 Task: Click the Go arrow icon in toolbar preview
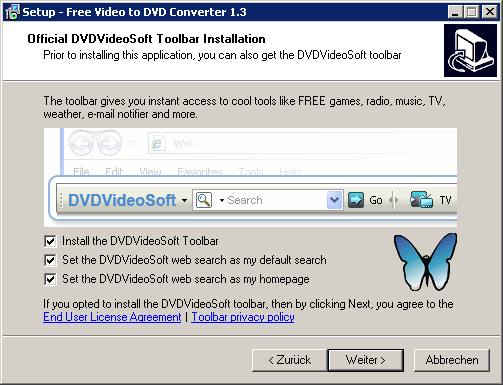pos(356,200)
